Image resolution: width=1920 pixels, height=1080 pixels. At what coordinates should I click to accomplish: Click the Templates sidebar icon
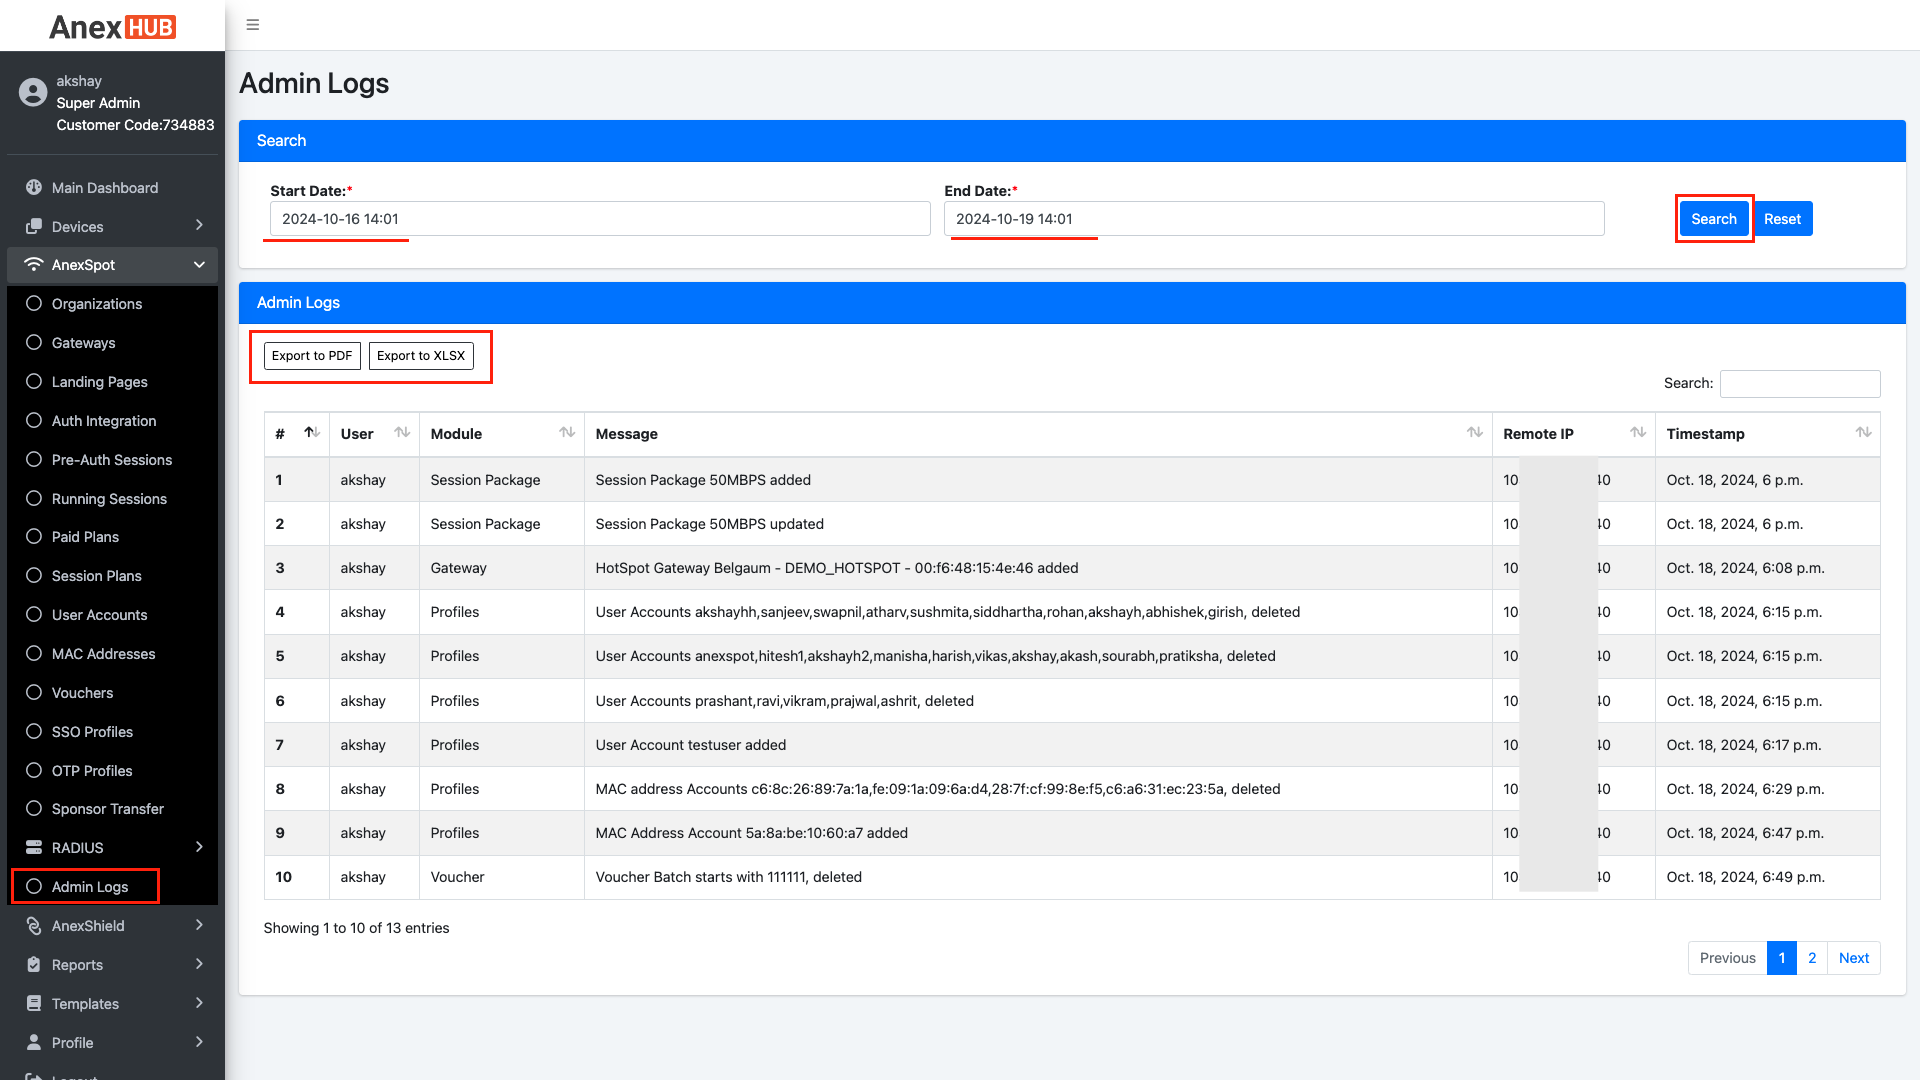(x=34, y=1004)
